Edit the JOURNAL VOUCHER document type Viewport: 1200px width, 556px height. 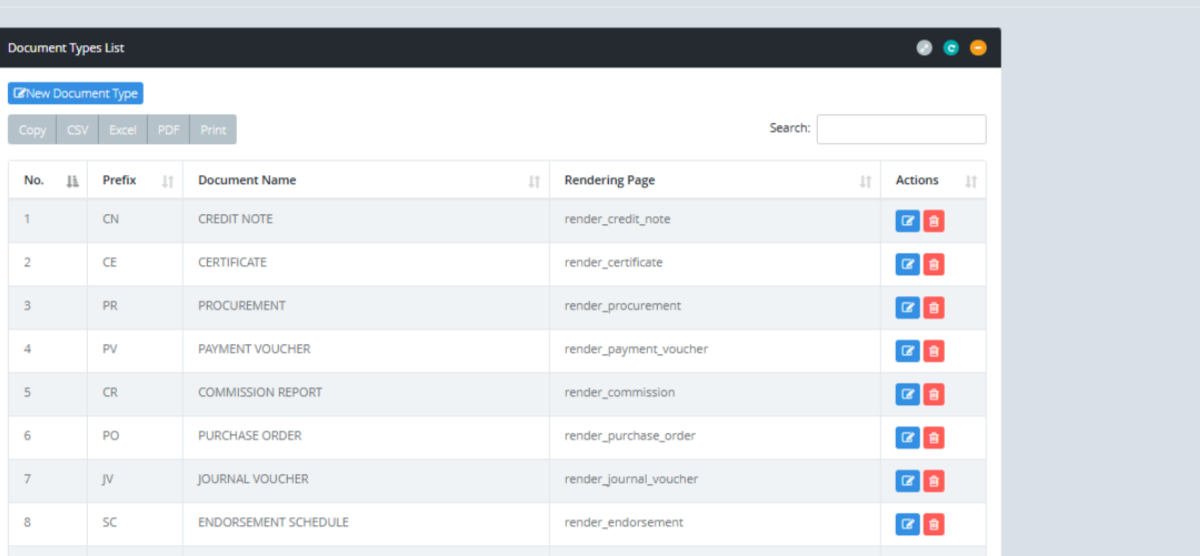[x=907, y=481]
